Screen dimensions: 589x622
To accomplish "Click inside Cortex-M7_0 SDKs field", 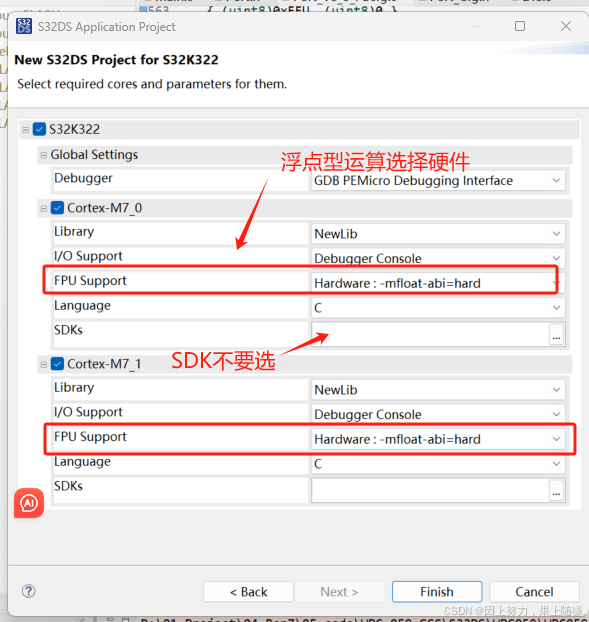I will coord(430,334).
